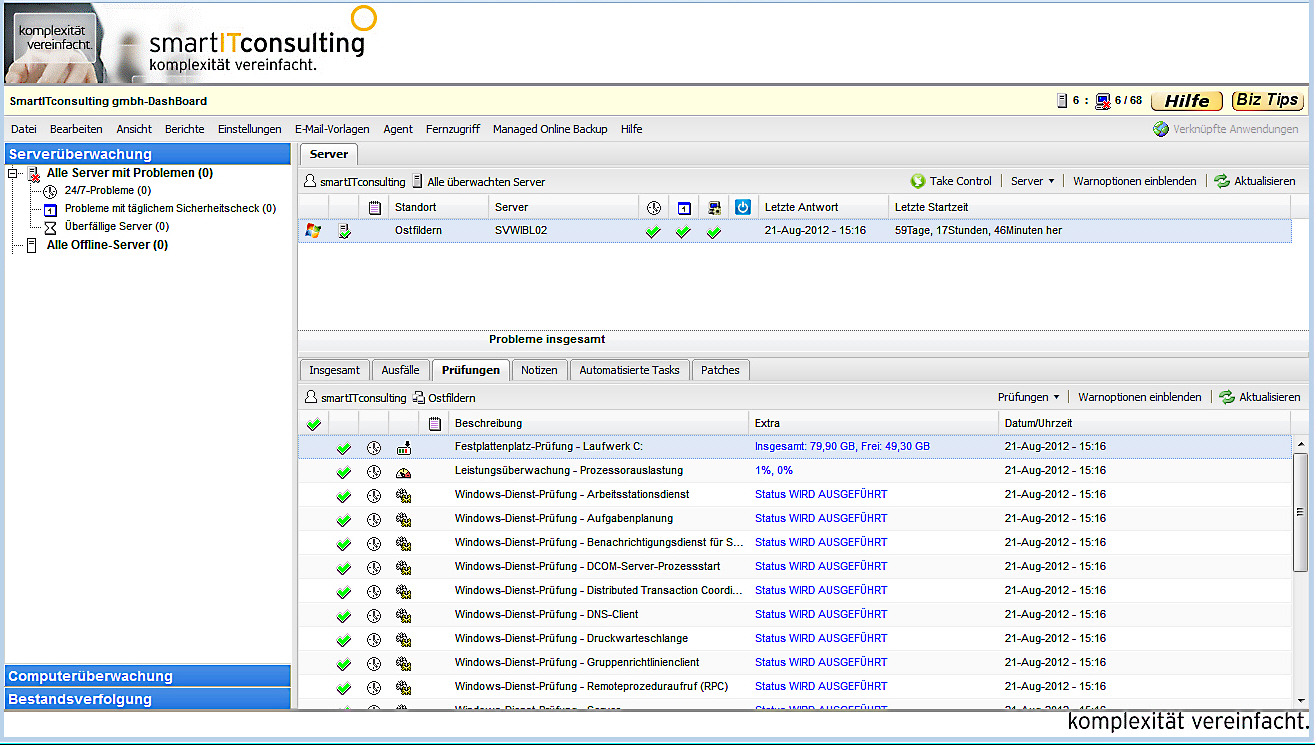Click the Serverüberwachung panel header
Viewport: 1315px width, 745px height.
148,154
